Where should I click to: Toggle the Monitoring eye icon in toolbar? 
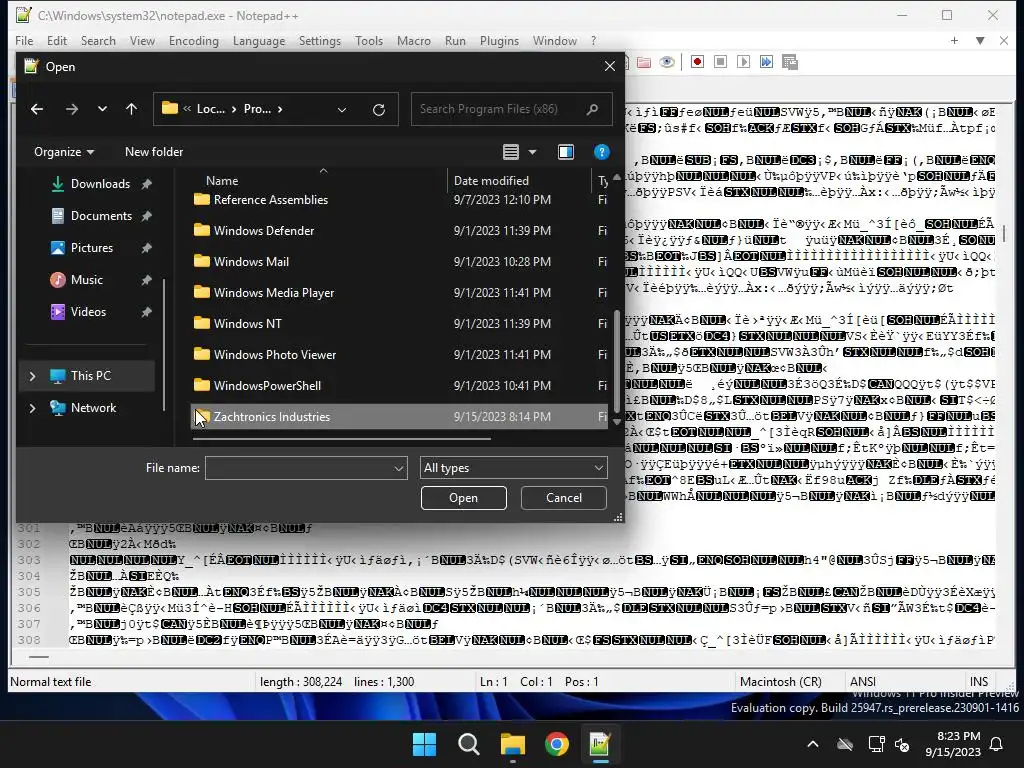coord(667,62)
